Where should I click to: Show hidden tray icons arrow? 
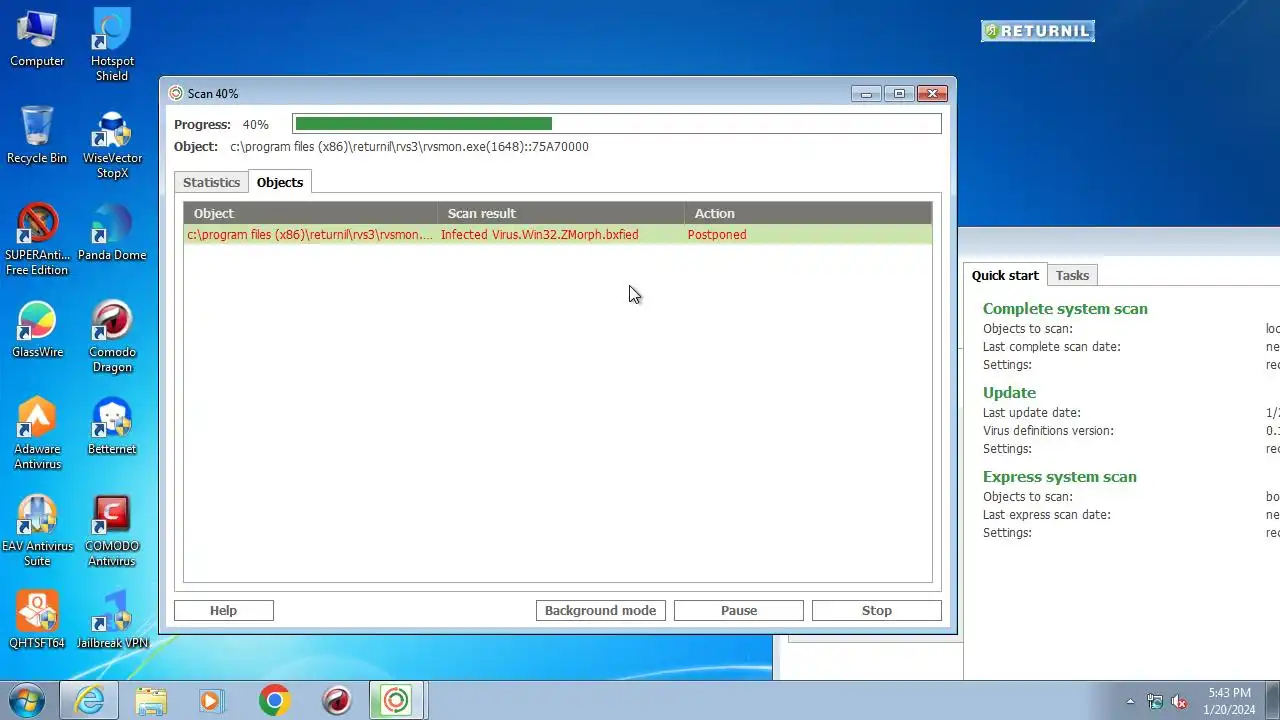point(1131,701)
